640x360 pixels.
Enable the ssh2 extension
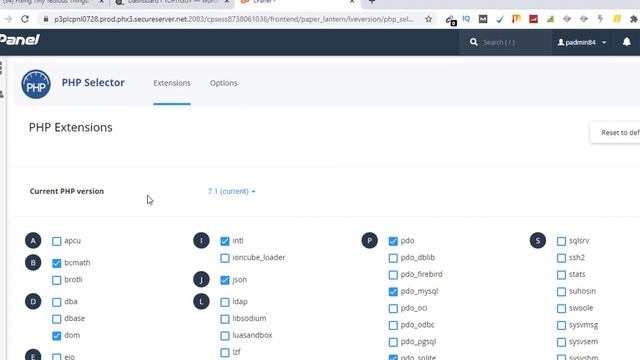tap(561, 258)
